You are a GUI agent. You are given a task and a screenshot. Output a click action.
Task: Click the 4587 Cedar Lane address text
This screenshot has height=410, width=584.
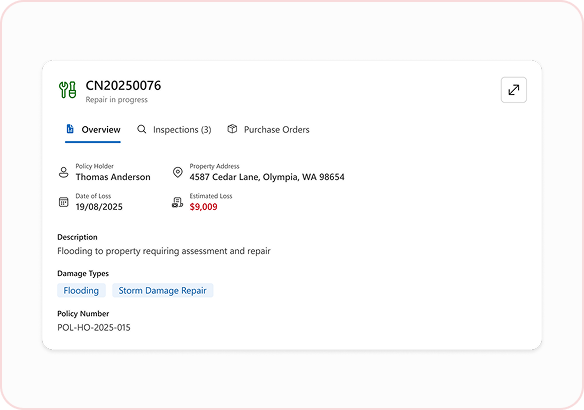coord(267,177)
